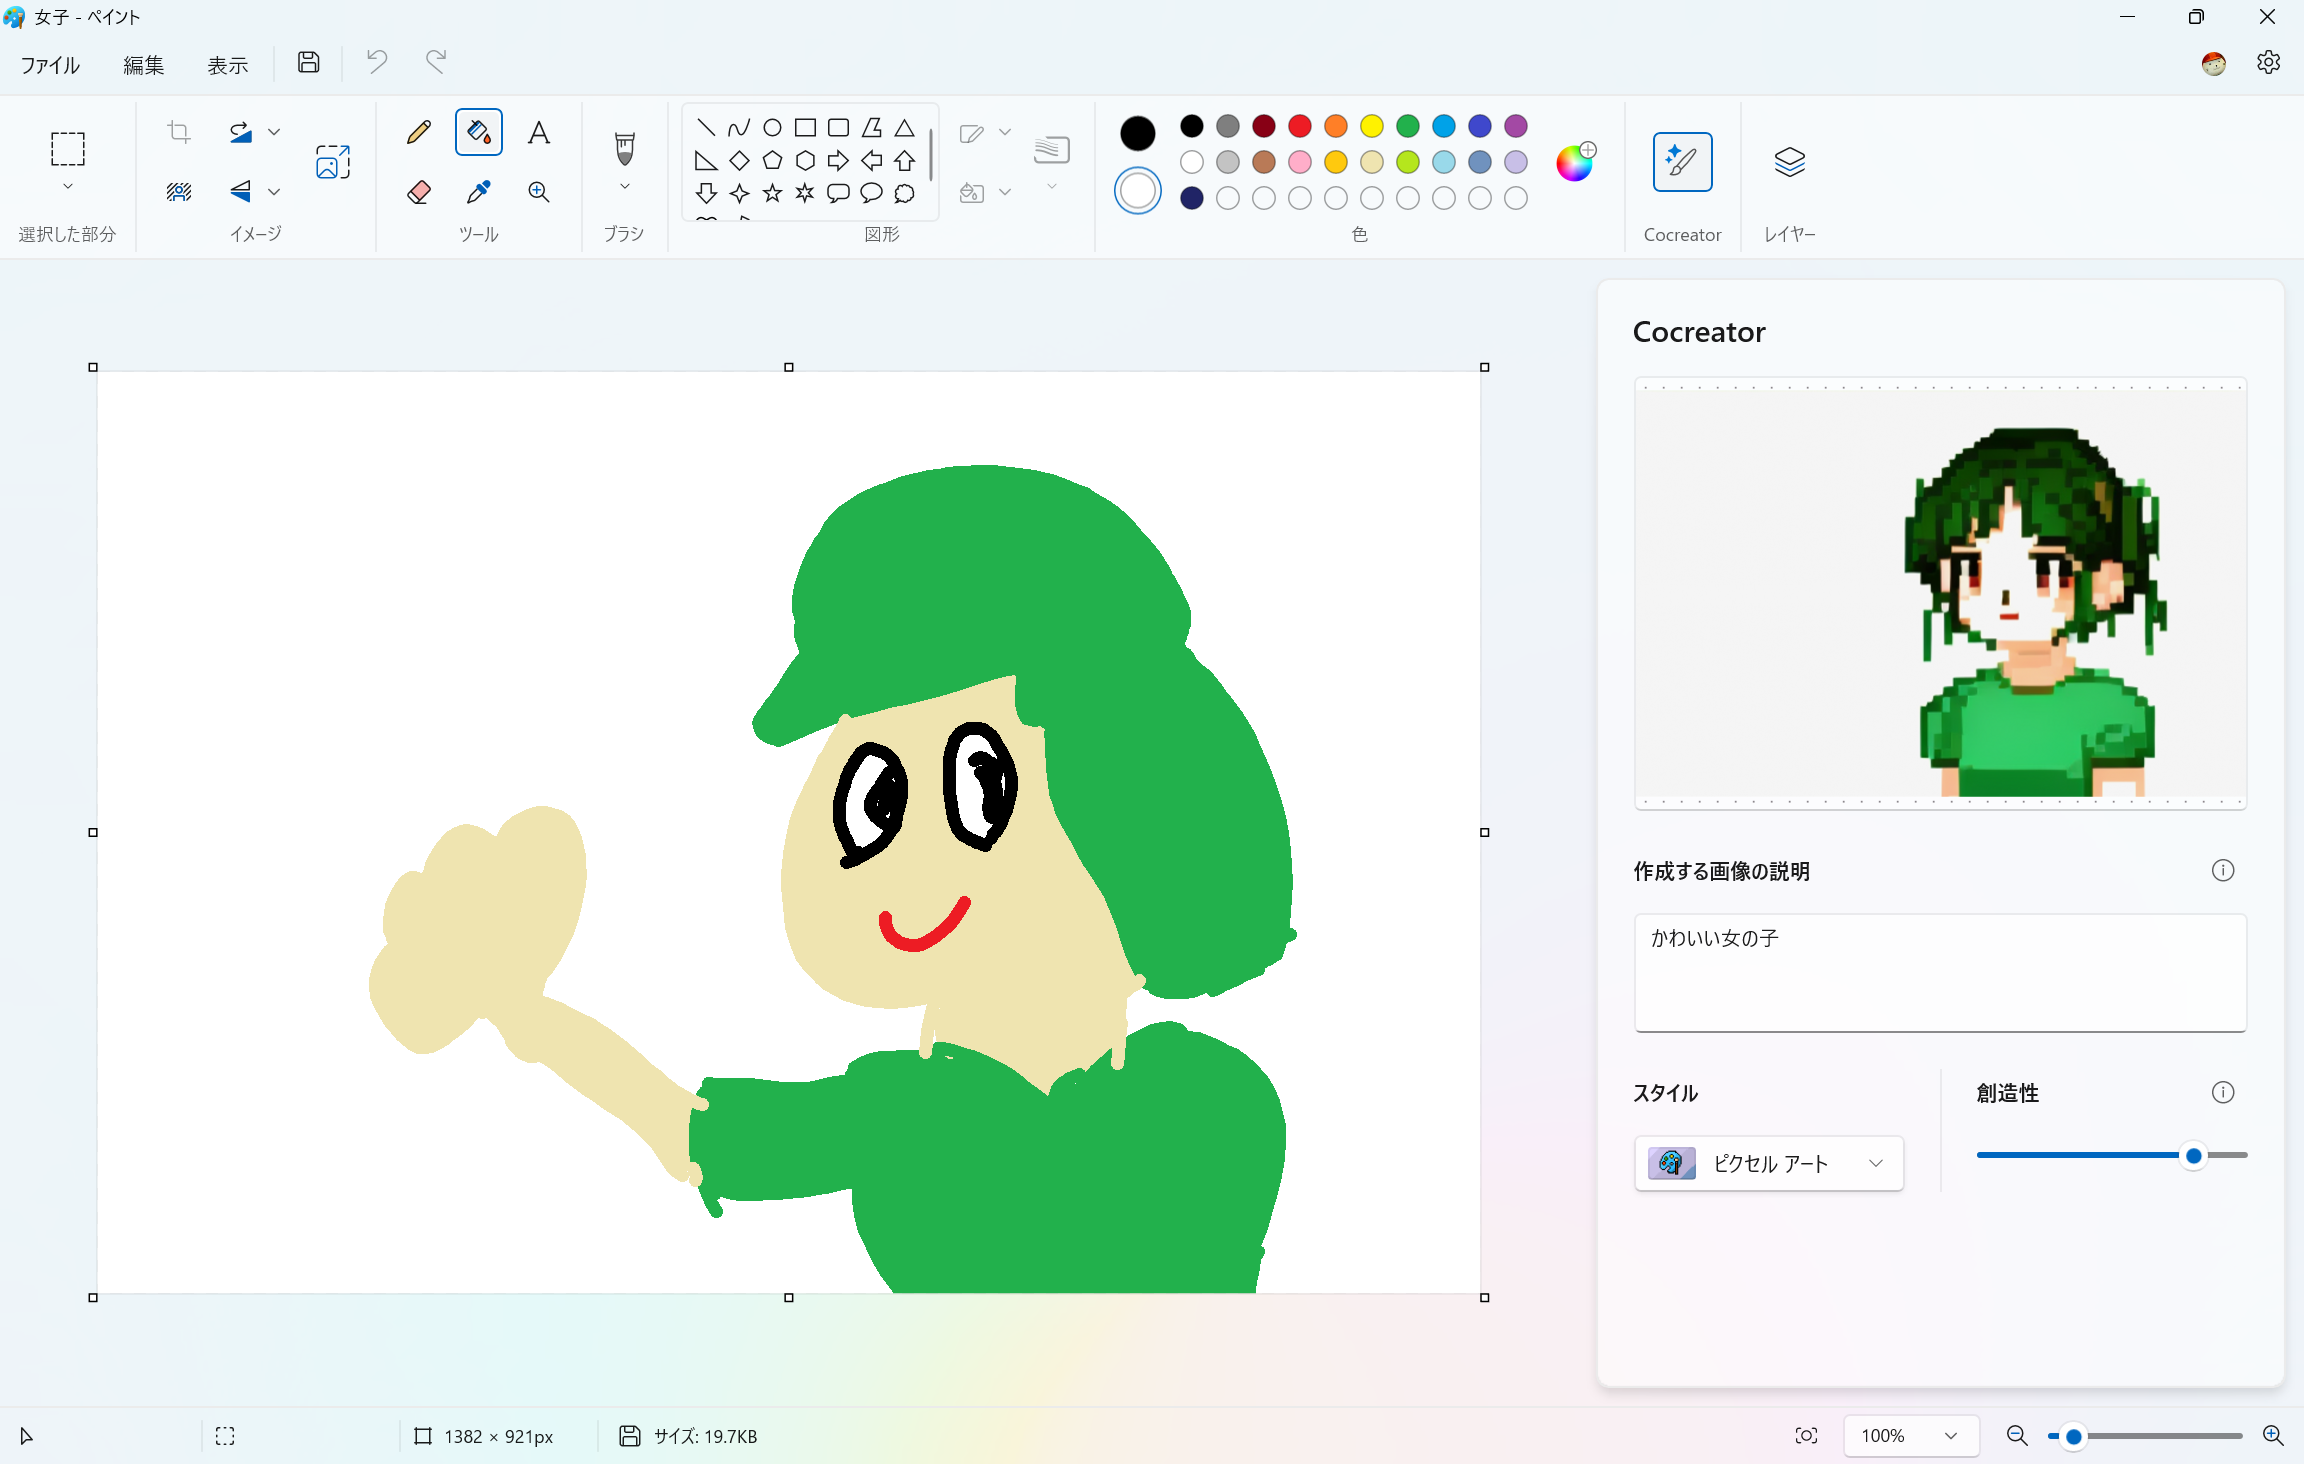
Task: Select the Pencil tool
Action: pos(419,131)
